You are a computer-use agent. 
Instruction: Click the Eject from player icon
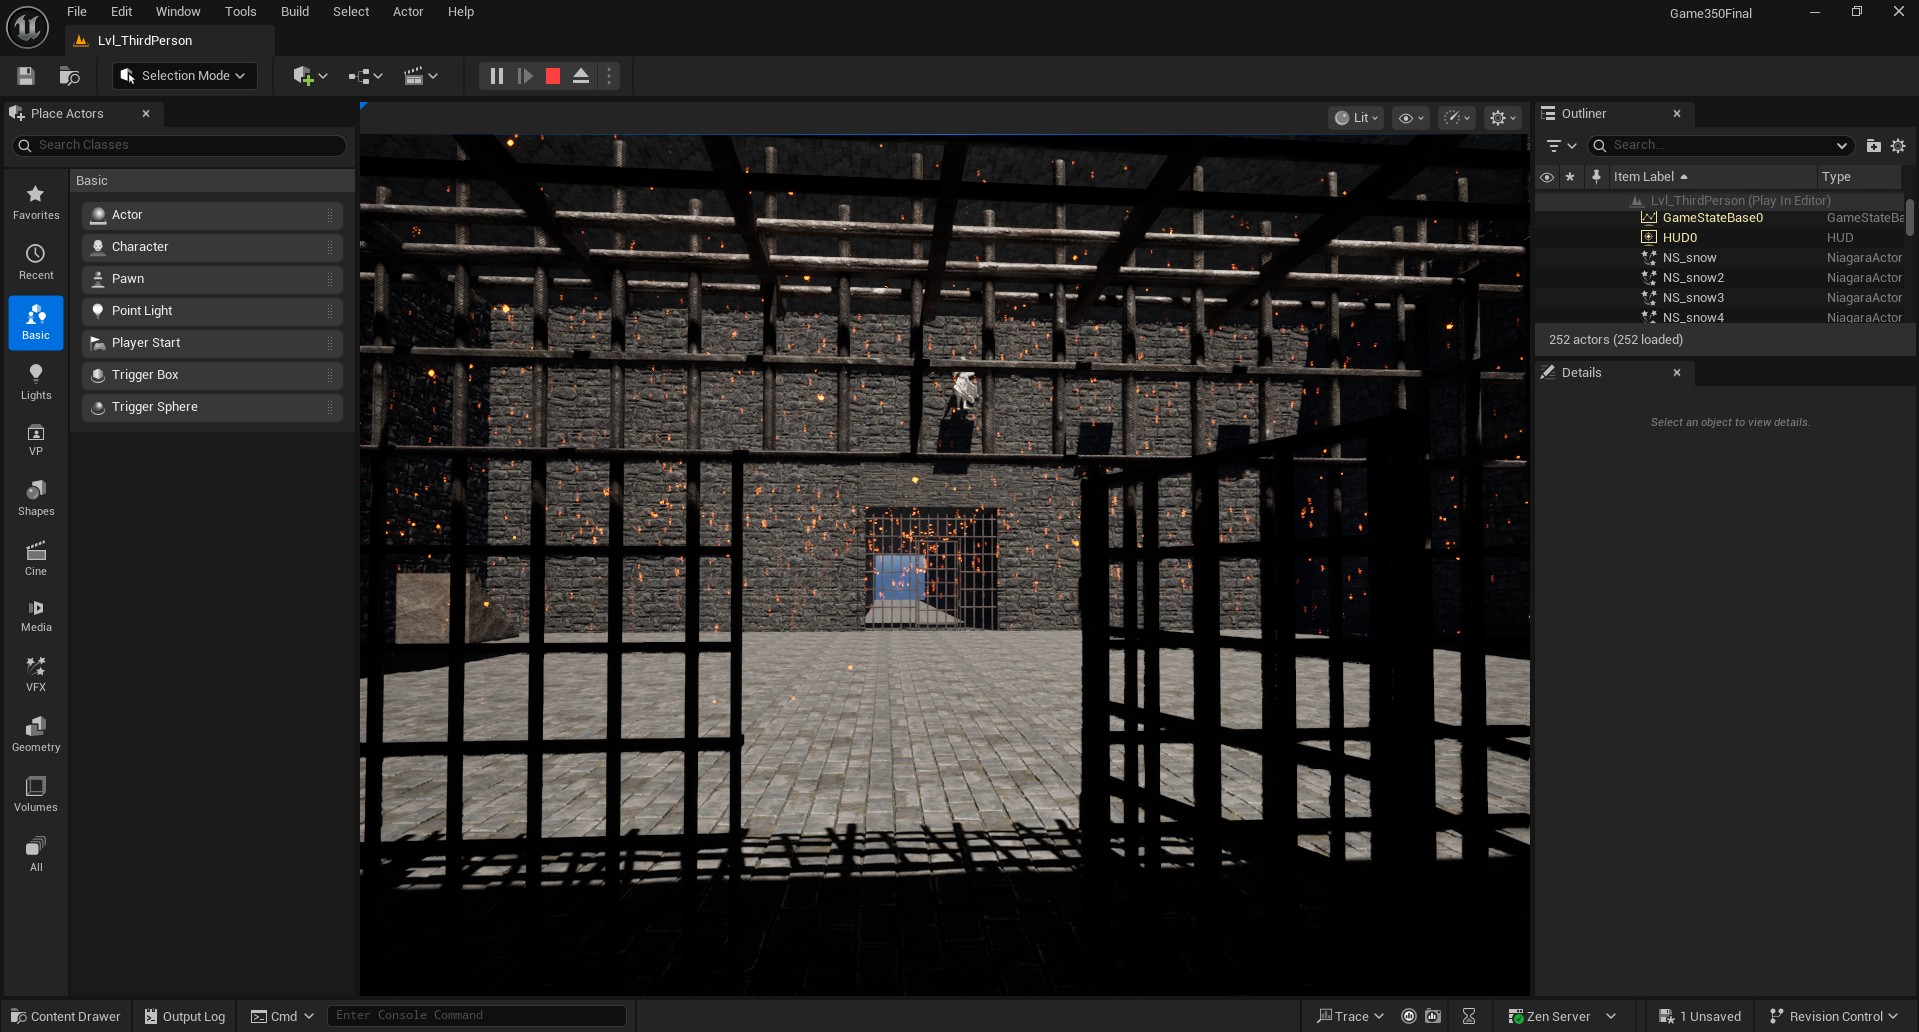(x=581, y=76)
